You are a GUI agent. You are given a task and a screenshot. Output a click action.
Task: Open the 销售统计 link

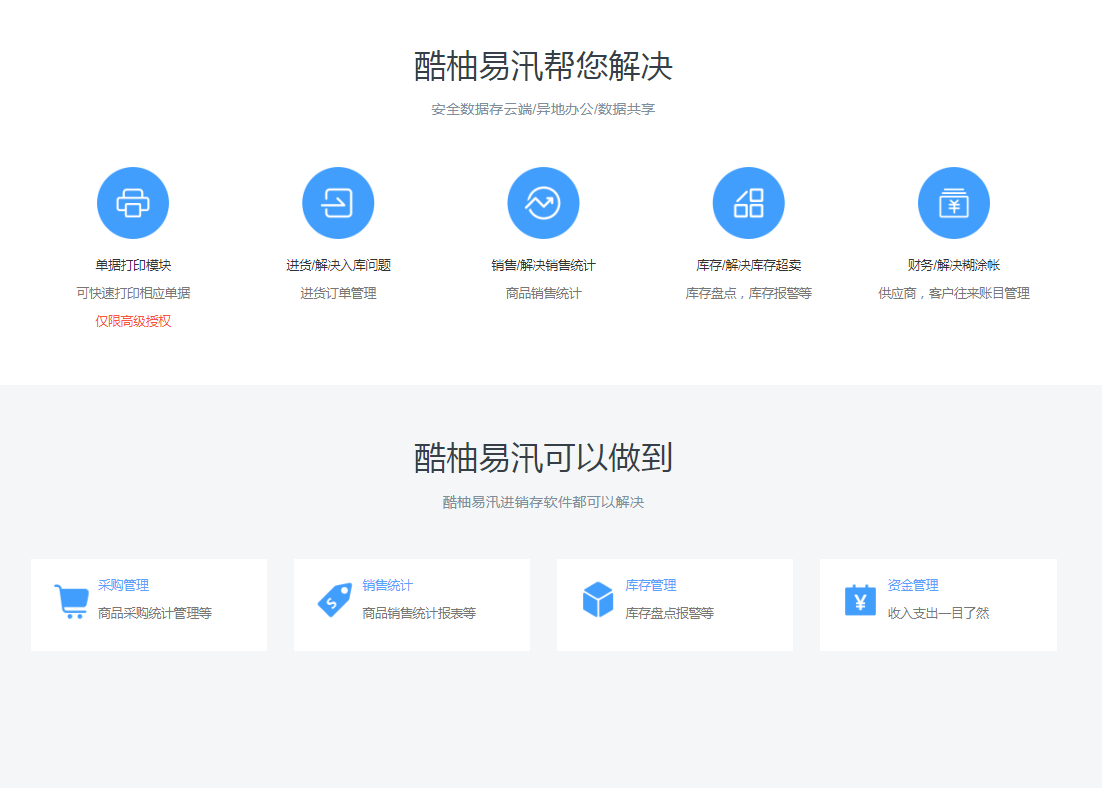coord(387,586)
